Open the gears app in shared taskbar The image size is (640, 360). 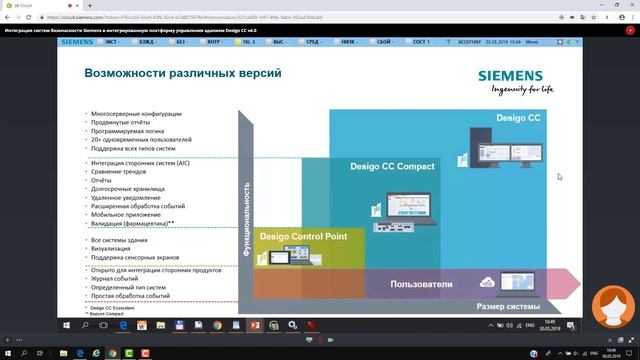[x=293, y=325]
